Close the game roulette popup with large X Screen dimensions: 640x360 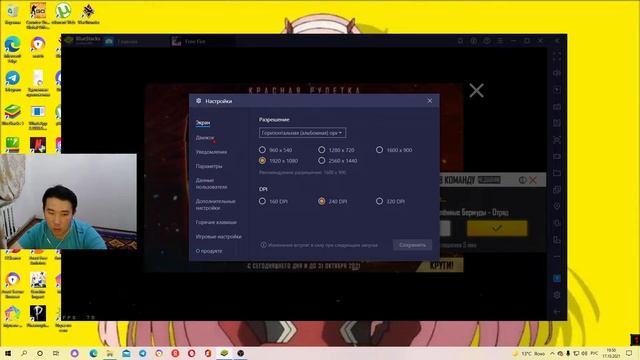476,90
